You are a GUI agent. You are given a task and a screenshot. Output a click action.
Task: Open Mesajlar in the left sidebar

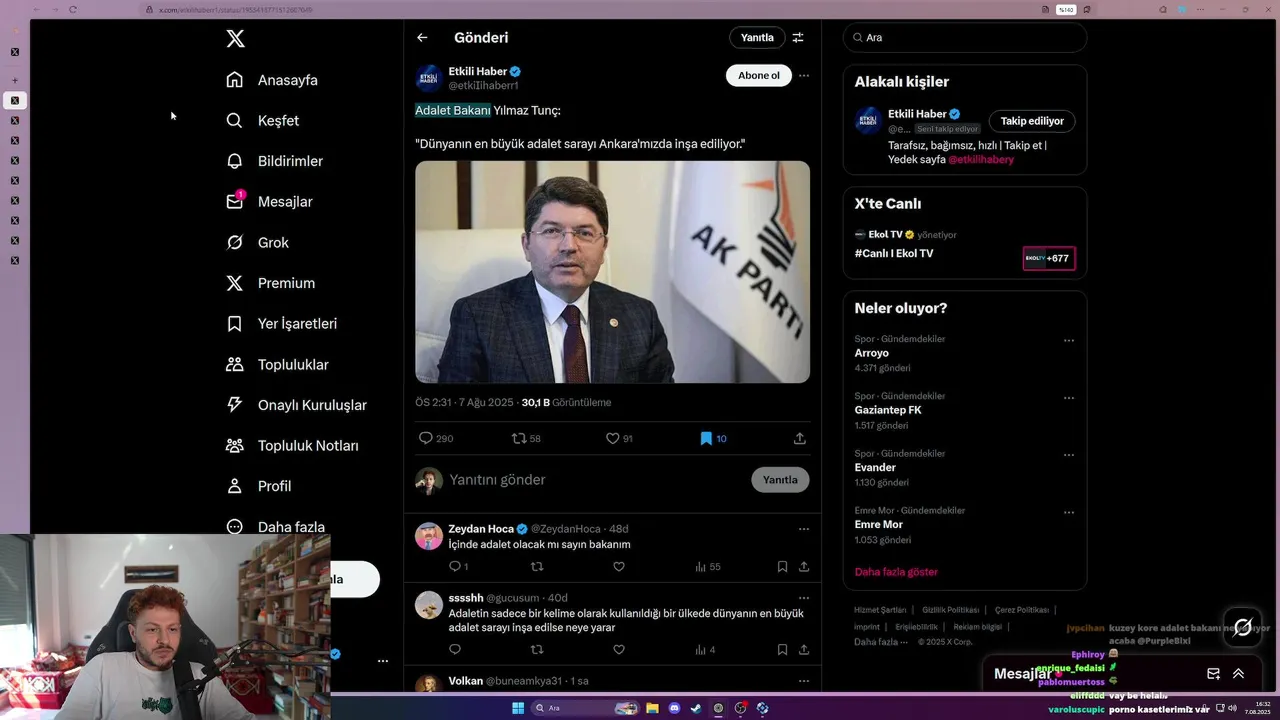(270, 201)
